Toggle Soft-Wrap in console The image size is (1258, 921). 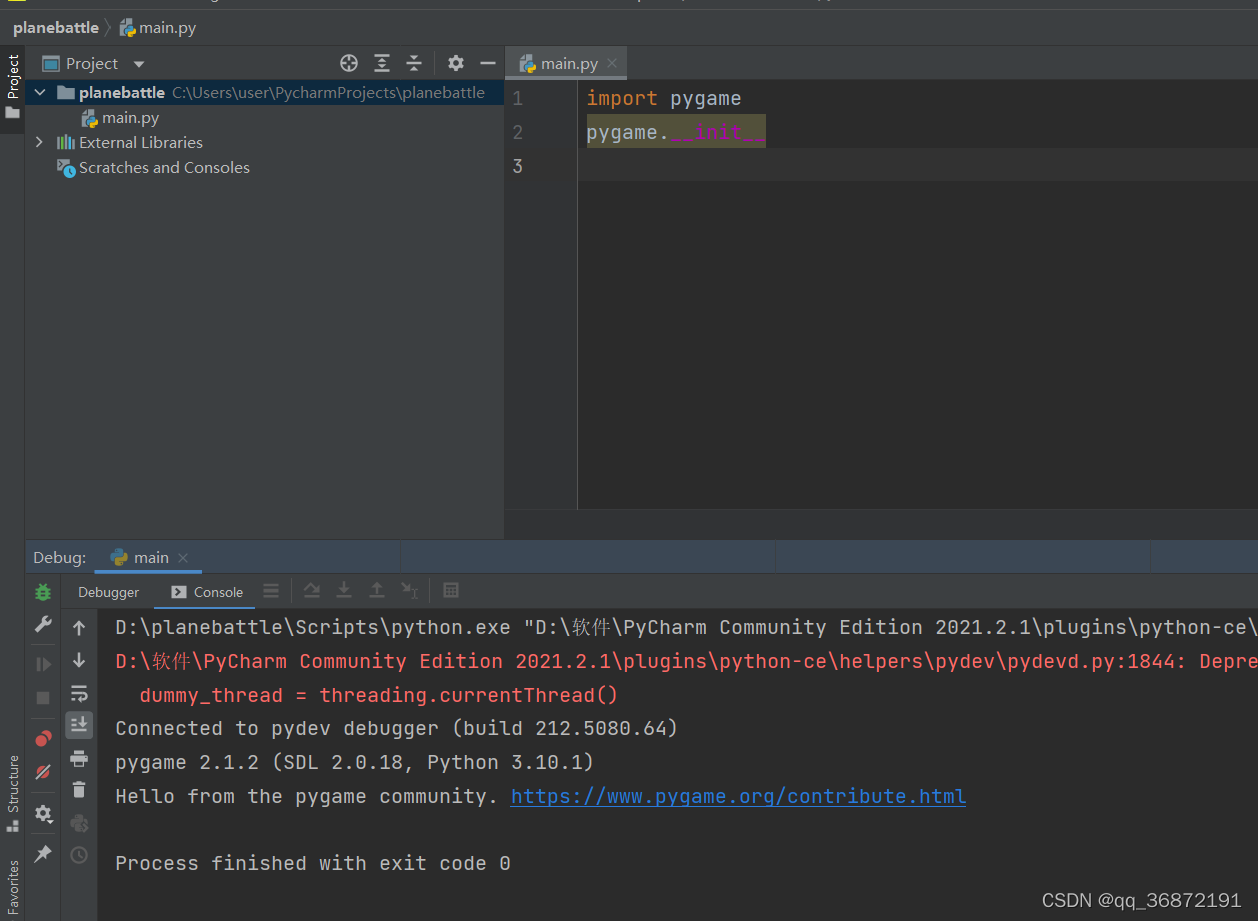pos(79,693)
